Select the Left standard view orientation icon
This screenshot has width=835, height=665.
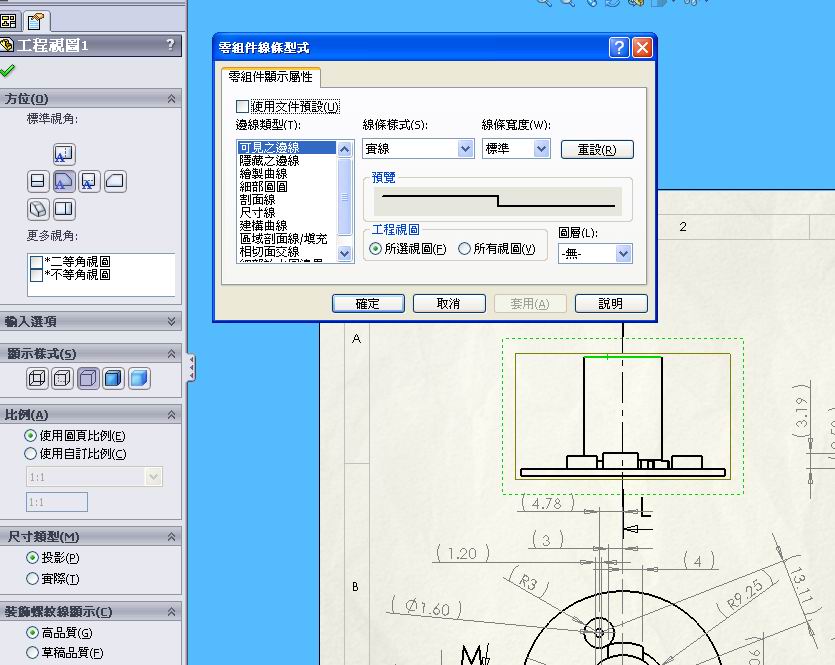pyautogui.click(x=38, y=182)
